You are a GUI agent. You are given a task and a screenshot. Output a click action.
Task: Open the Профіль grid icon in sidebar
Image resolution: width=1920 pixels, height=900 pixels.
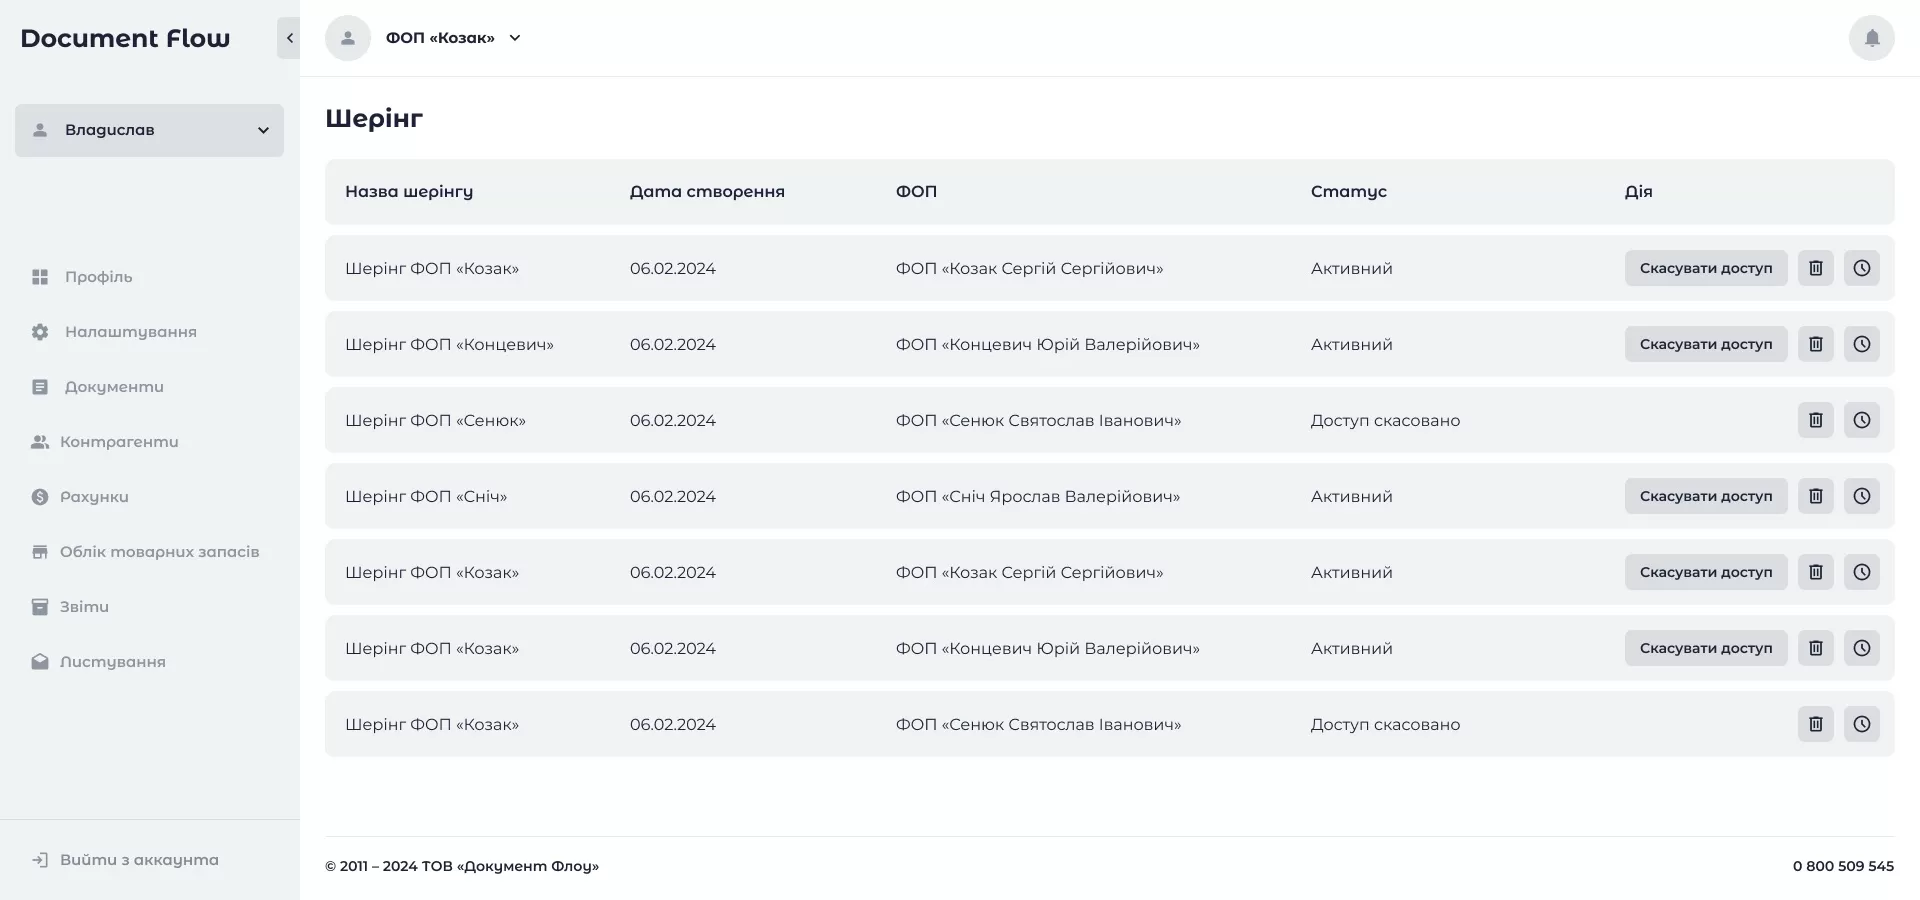(x=40, y=277)
